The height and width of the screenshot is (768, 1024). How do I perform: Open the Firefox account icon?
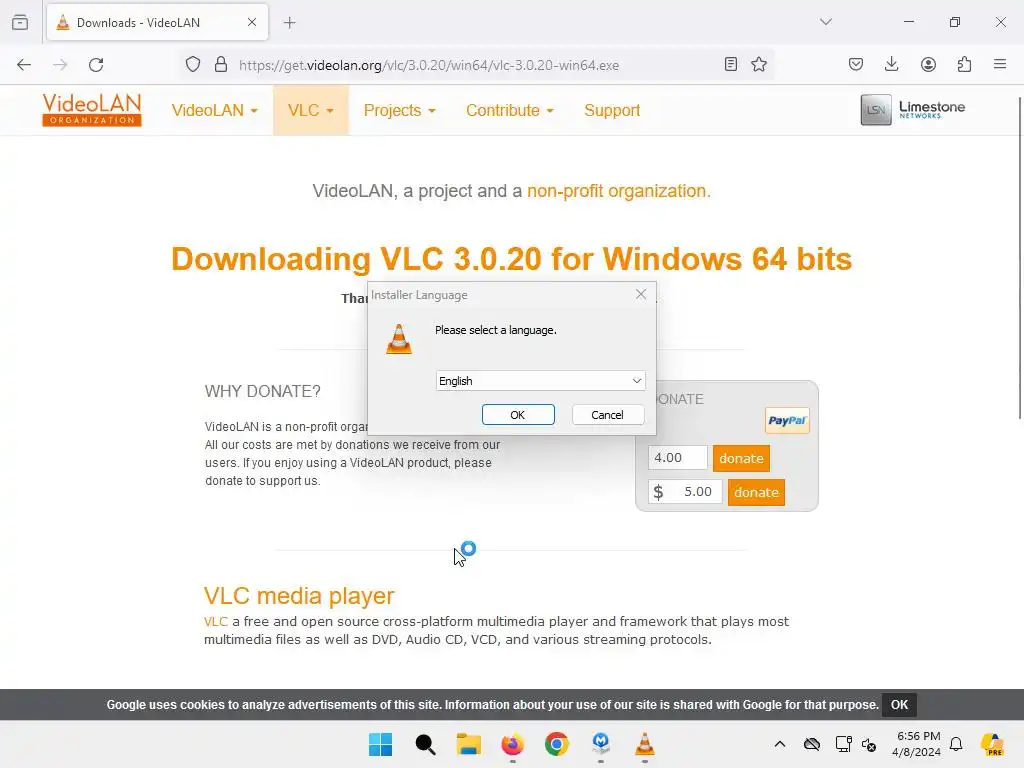point(928,64)
